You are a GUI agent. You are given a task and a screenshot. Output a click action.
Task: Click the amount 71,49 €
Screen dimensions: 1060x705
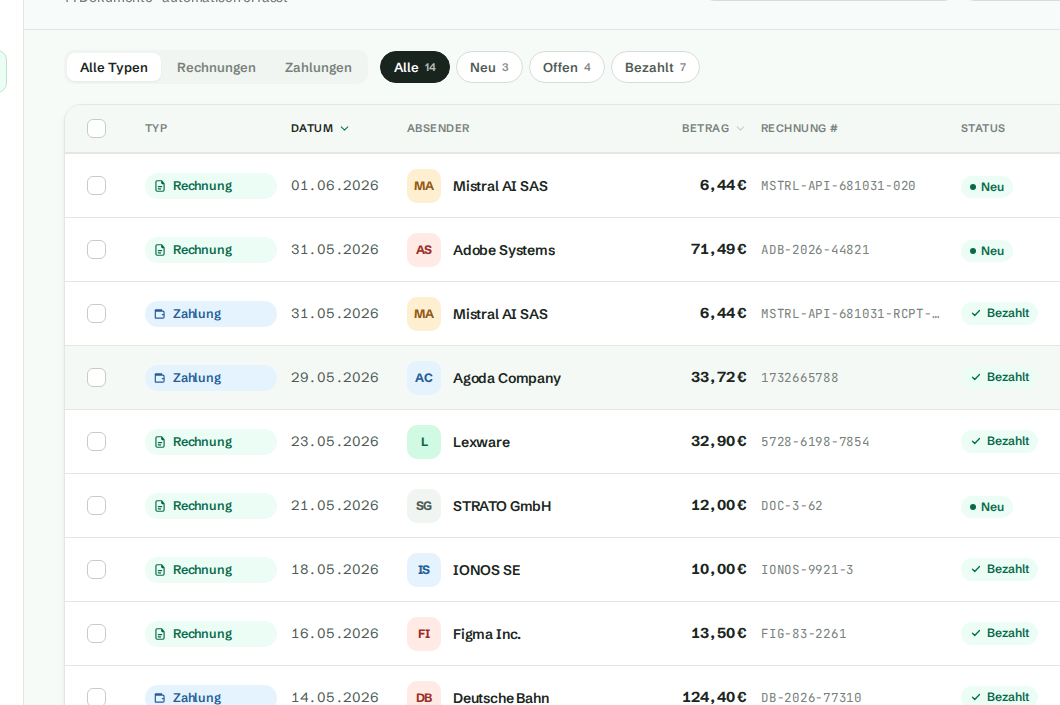click(x=718, y=249)
